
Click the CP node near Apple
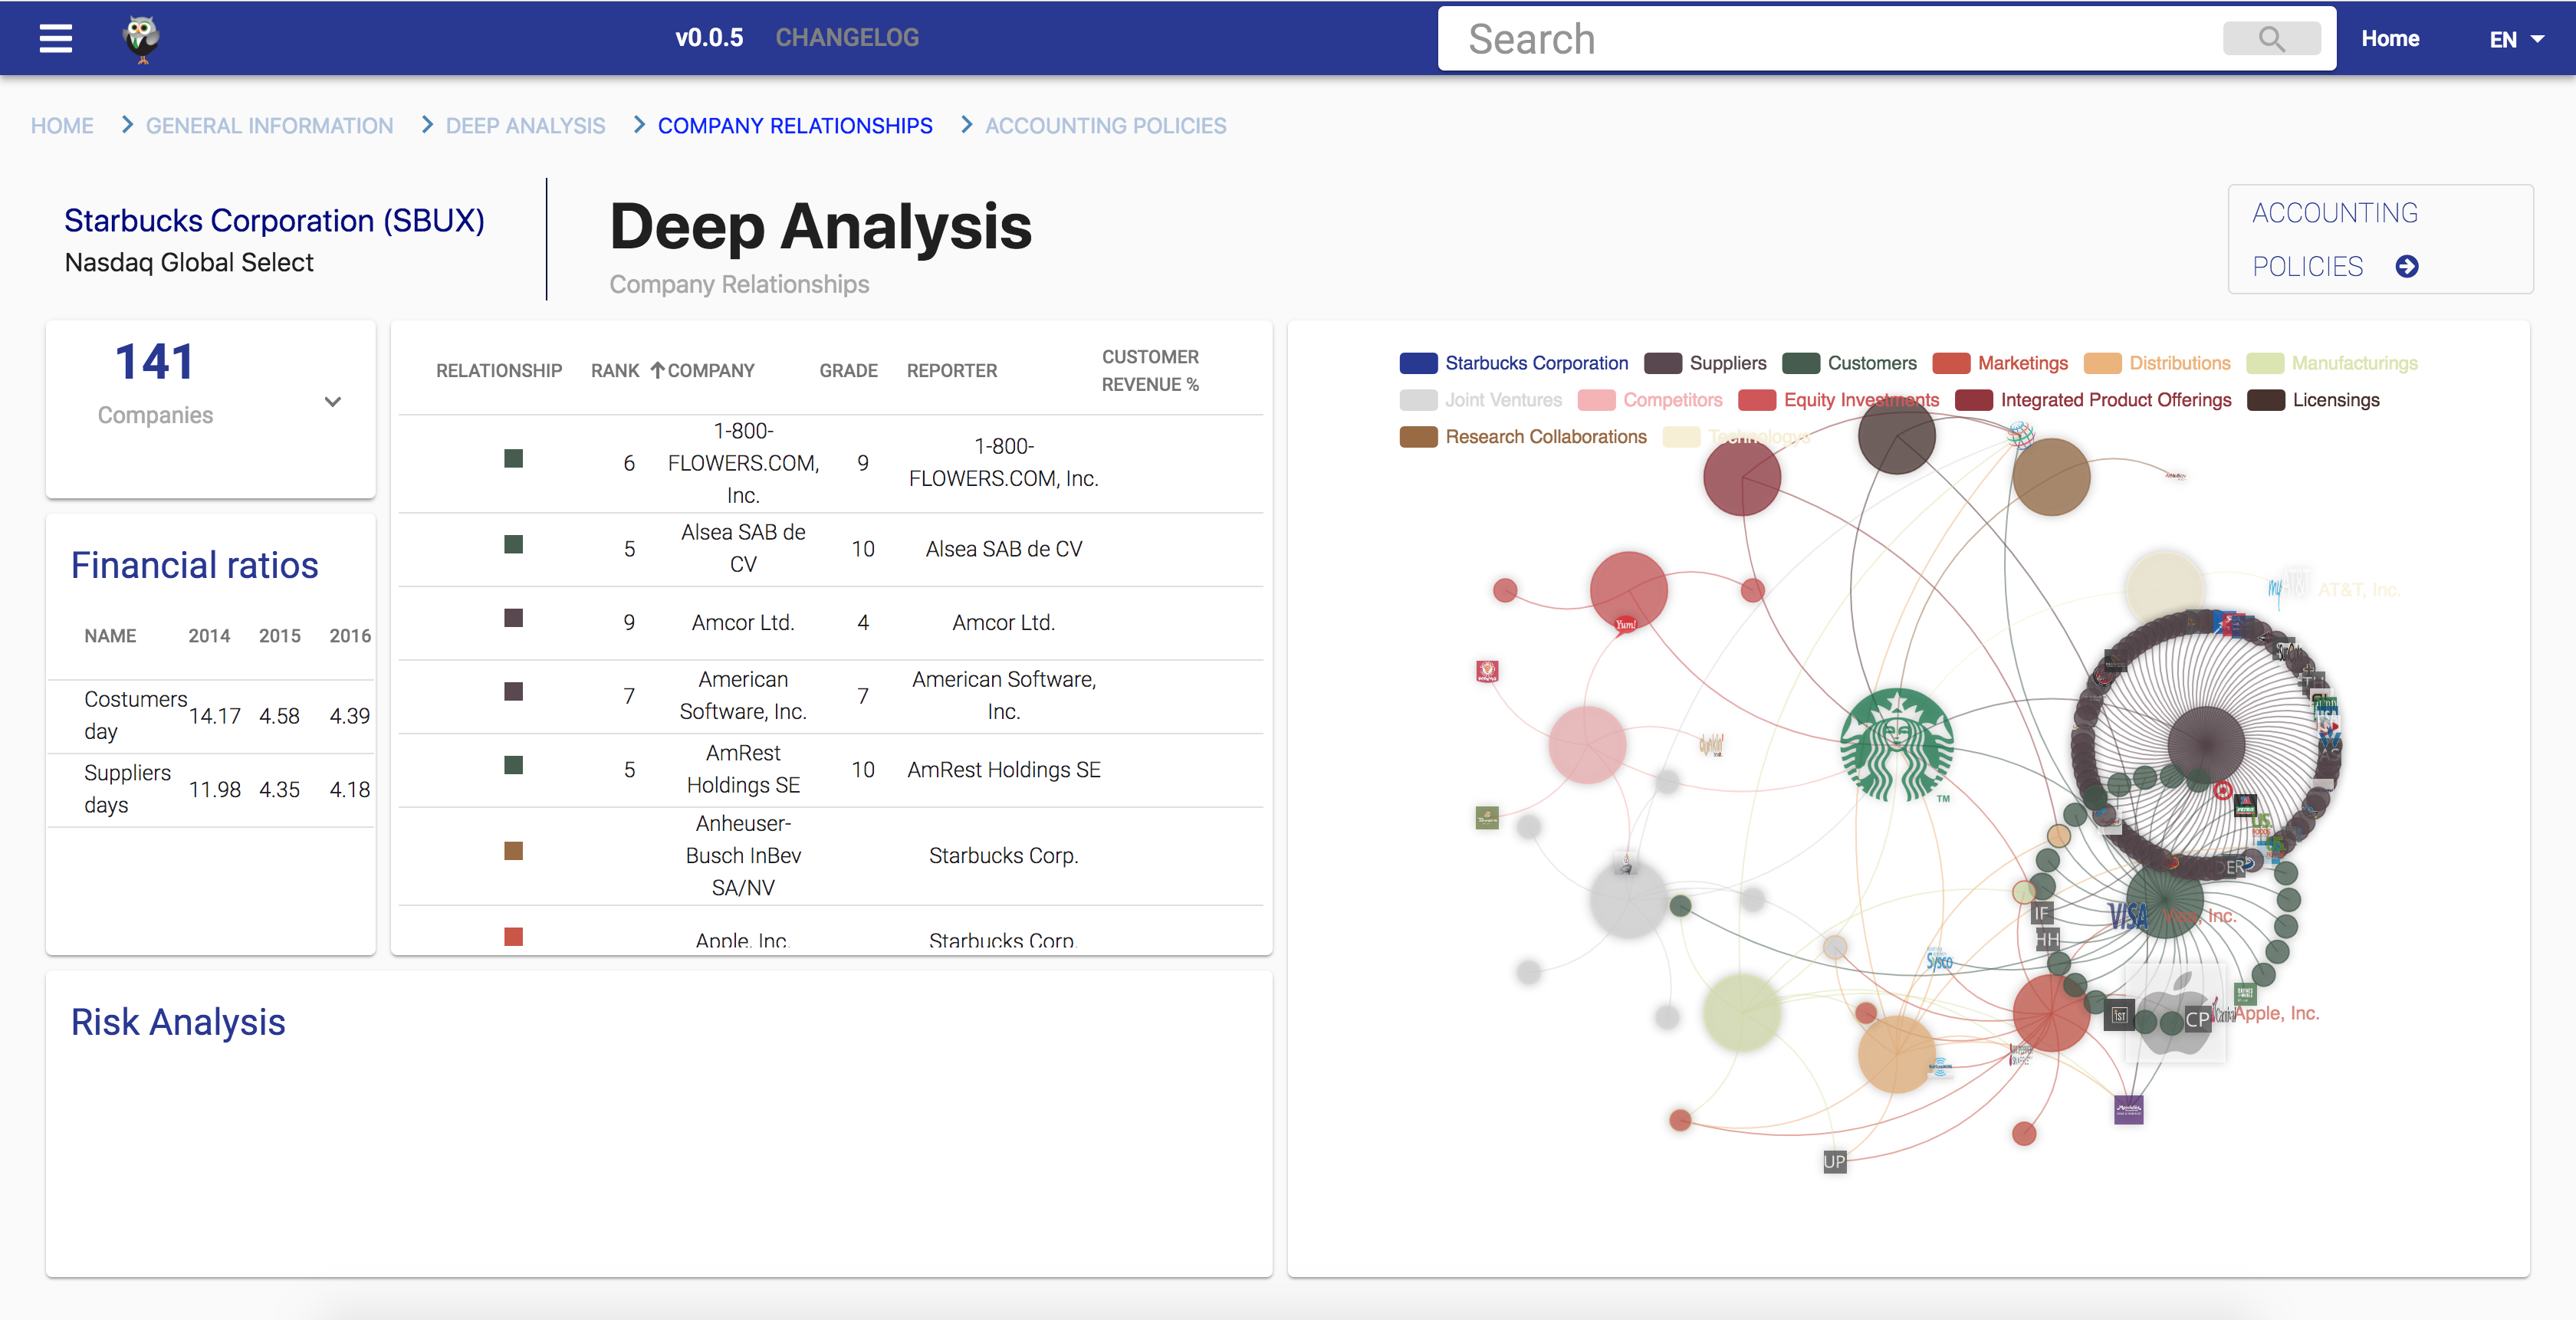tap(2197, 1019)
